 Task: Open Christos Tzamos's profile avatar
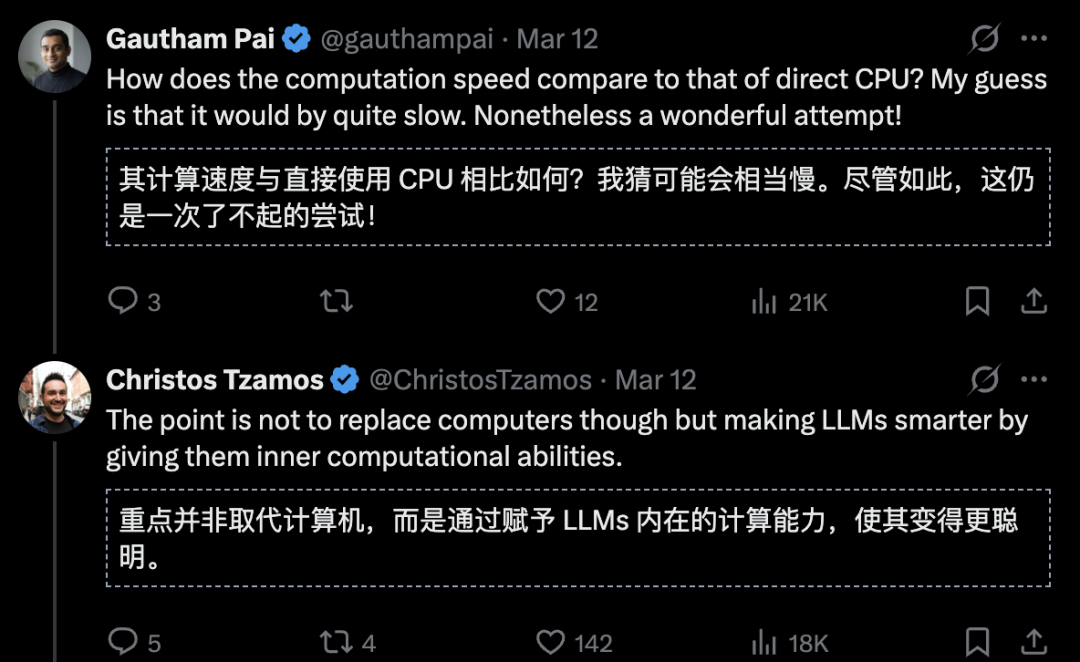click(54, 397)
